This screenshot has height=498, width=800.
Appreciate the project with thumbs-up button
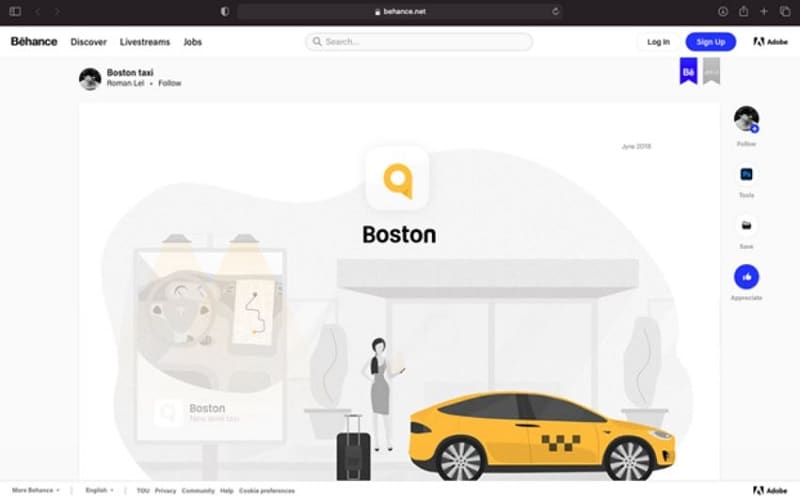746,277
